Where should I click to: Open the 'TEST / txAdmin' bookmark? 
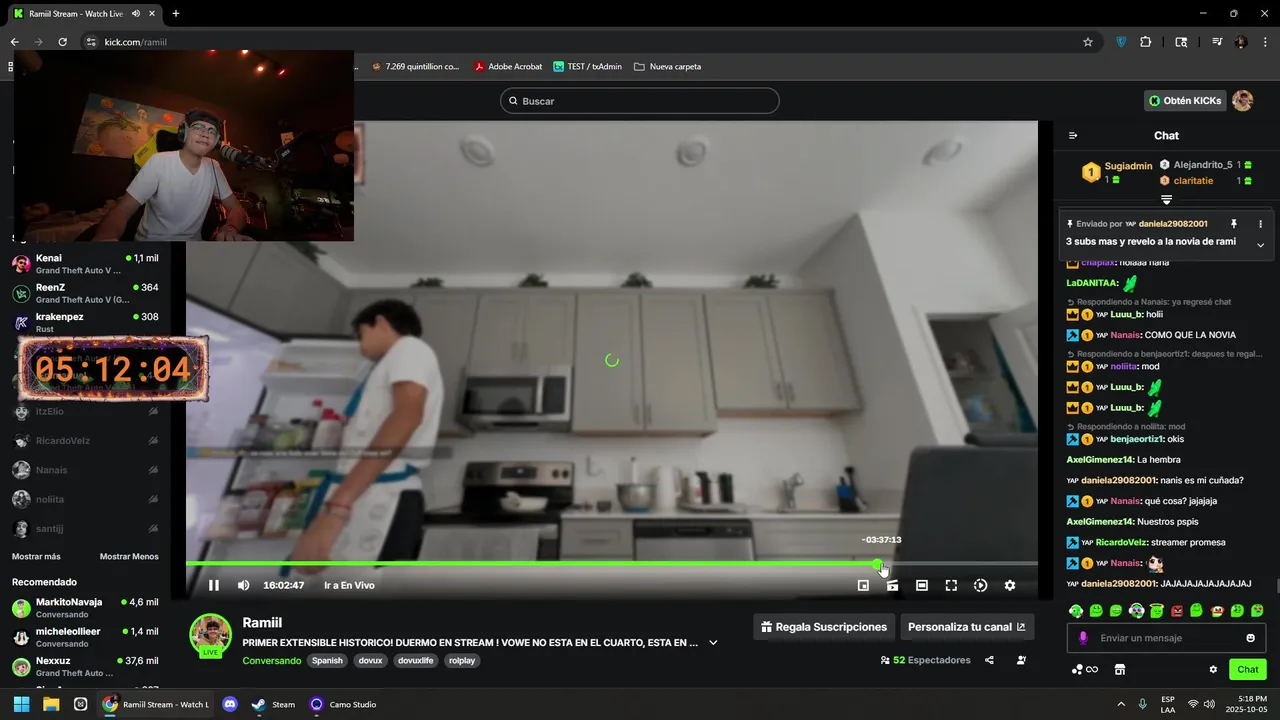587,67
